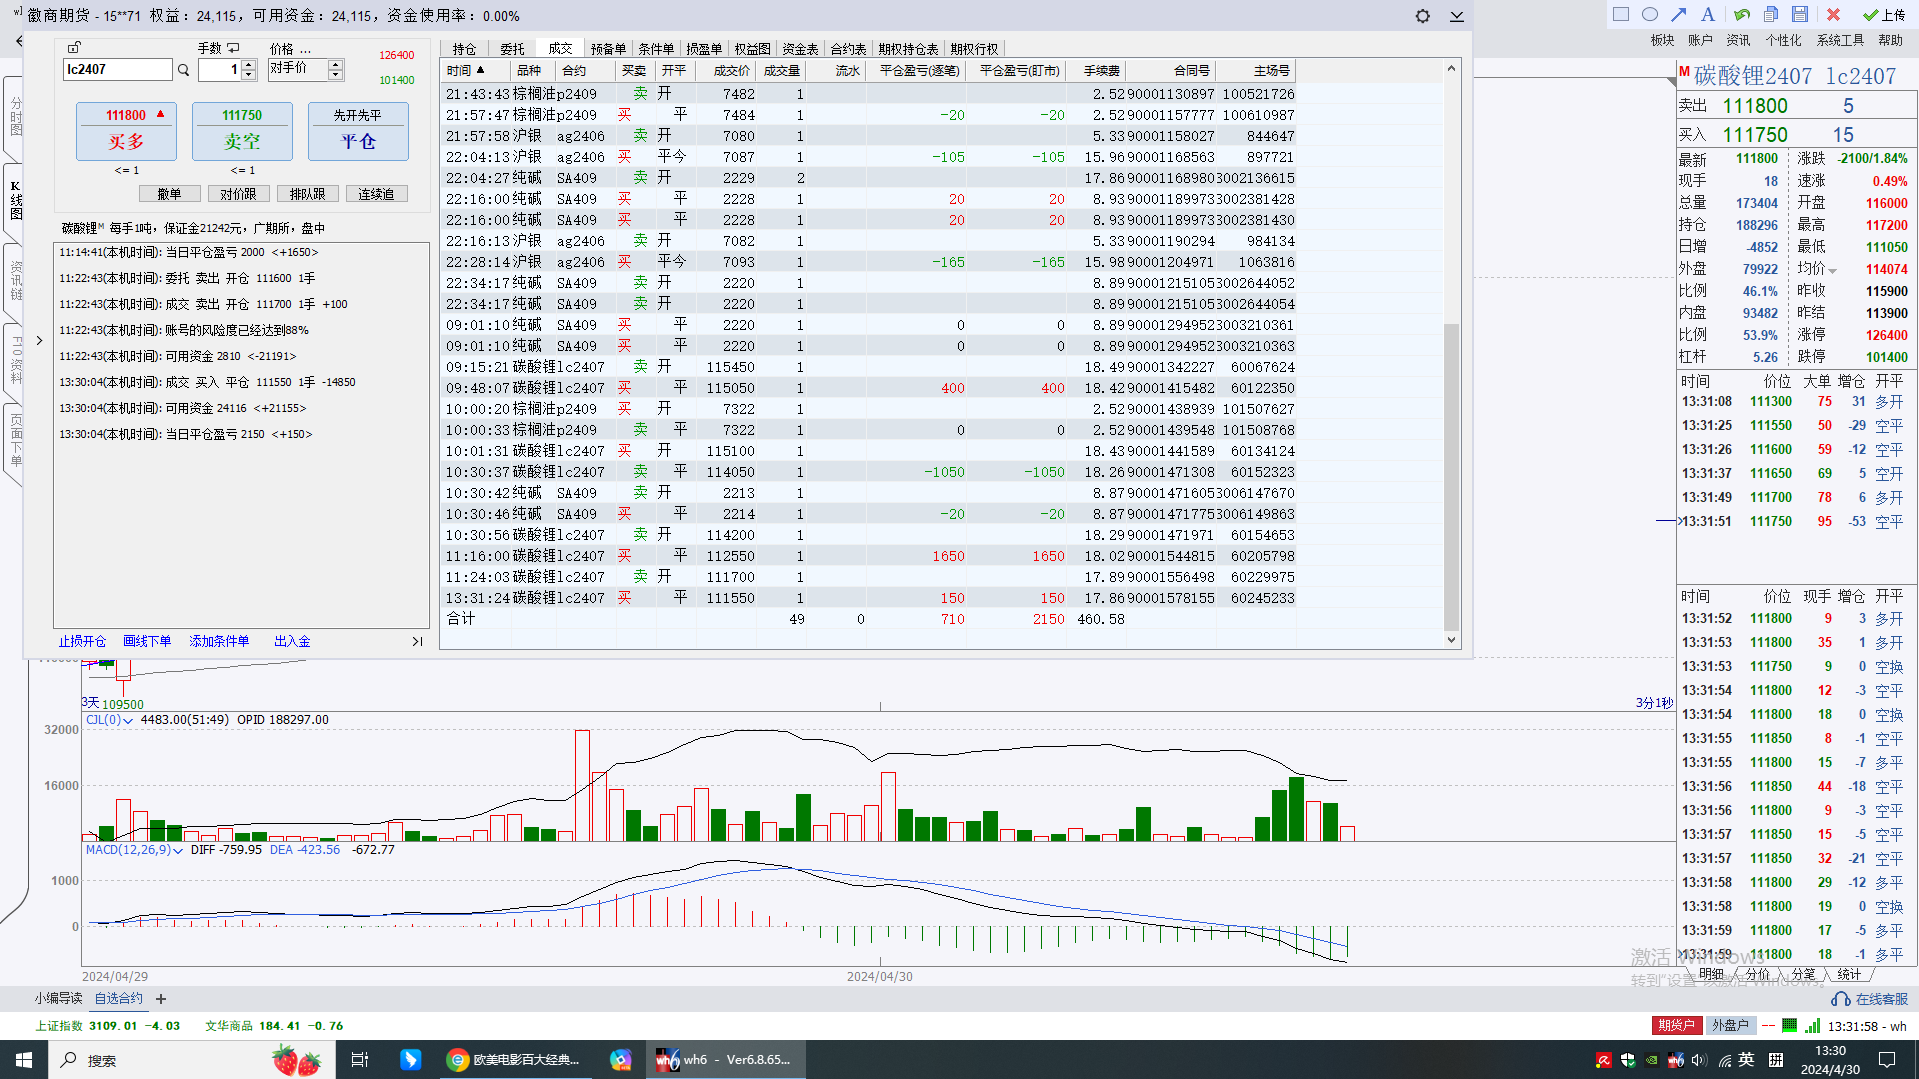Open the 账户 menu
This screenshot has height=1079, width=1919.
click(x=1700, y=40)
